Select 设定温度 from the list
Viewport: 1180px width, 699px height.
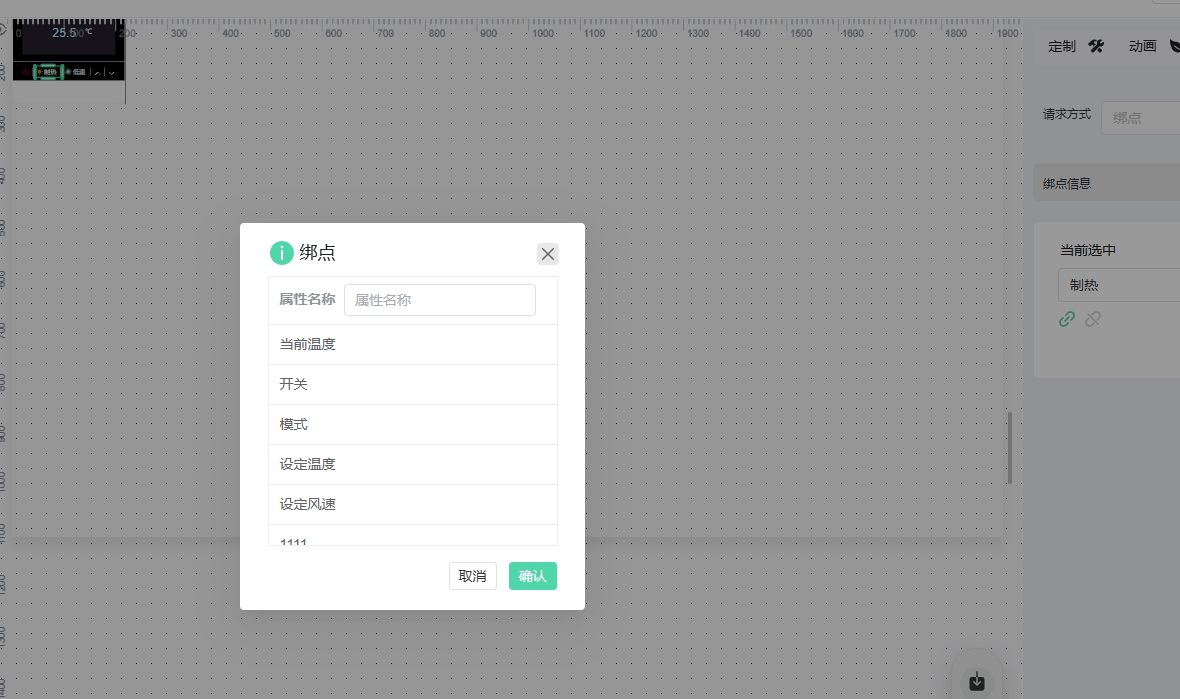tap(412, 464)
